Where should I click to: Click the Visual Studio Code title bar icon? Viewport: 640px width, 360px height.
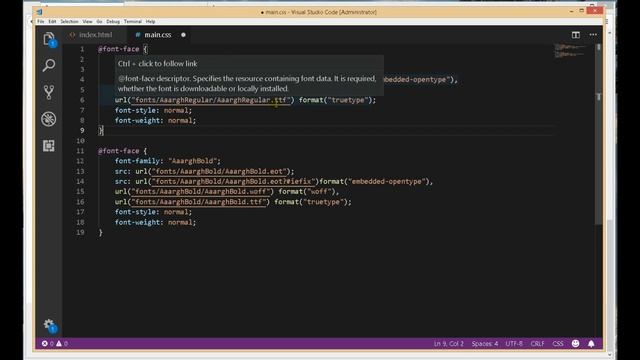pos(40,12)
